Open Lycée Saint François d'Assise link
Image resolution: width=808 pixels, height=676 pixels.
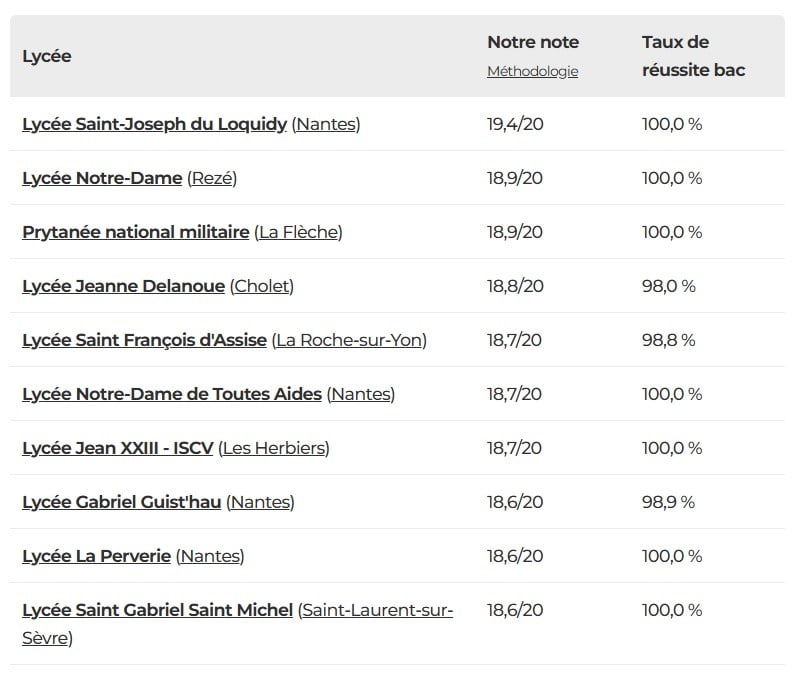pos(144,340)
